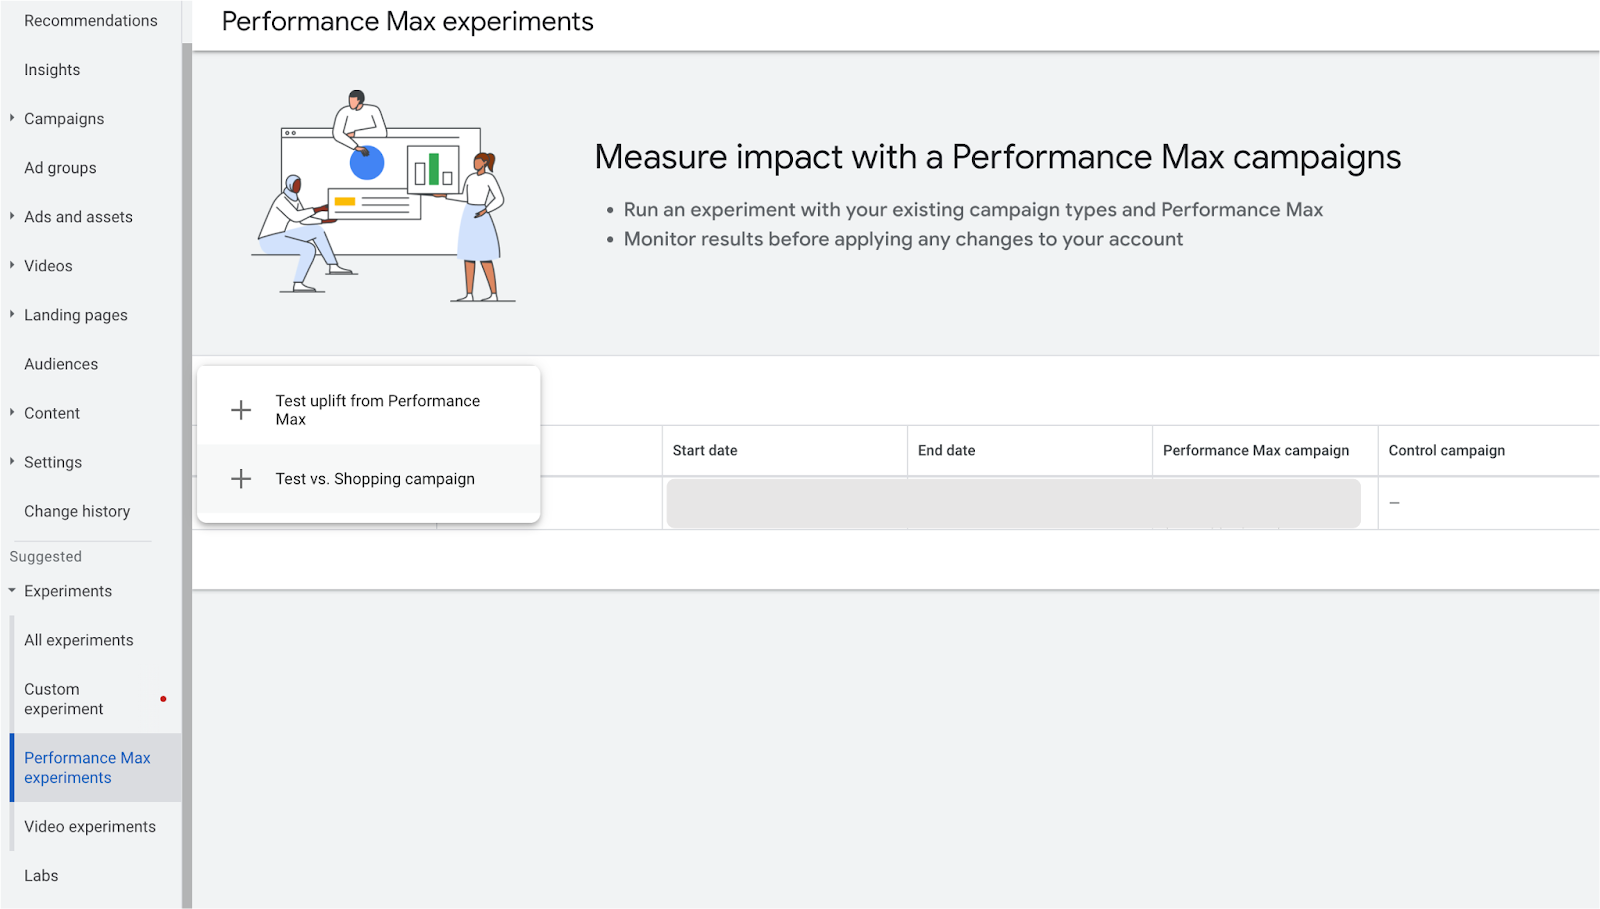The width and height of the screenshot is (1600, 909).
Task: Click the red dot next to Custom experiment
Action: 163,699
